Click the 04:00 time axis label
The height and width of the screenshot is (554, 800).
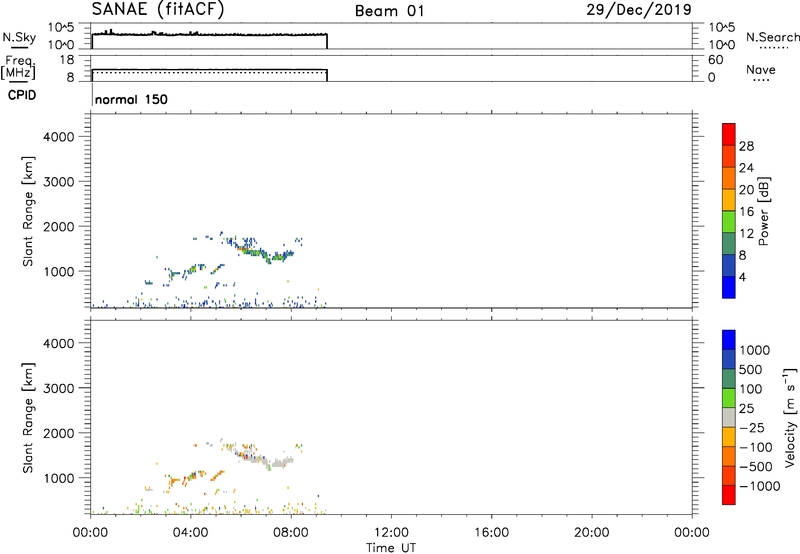pos(191,533)
